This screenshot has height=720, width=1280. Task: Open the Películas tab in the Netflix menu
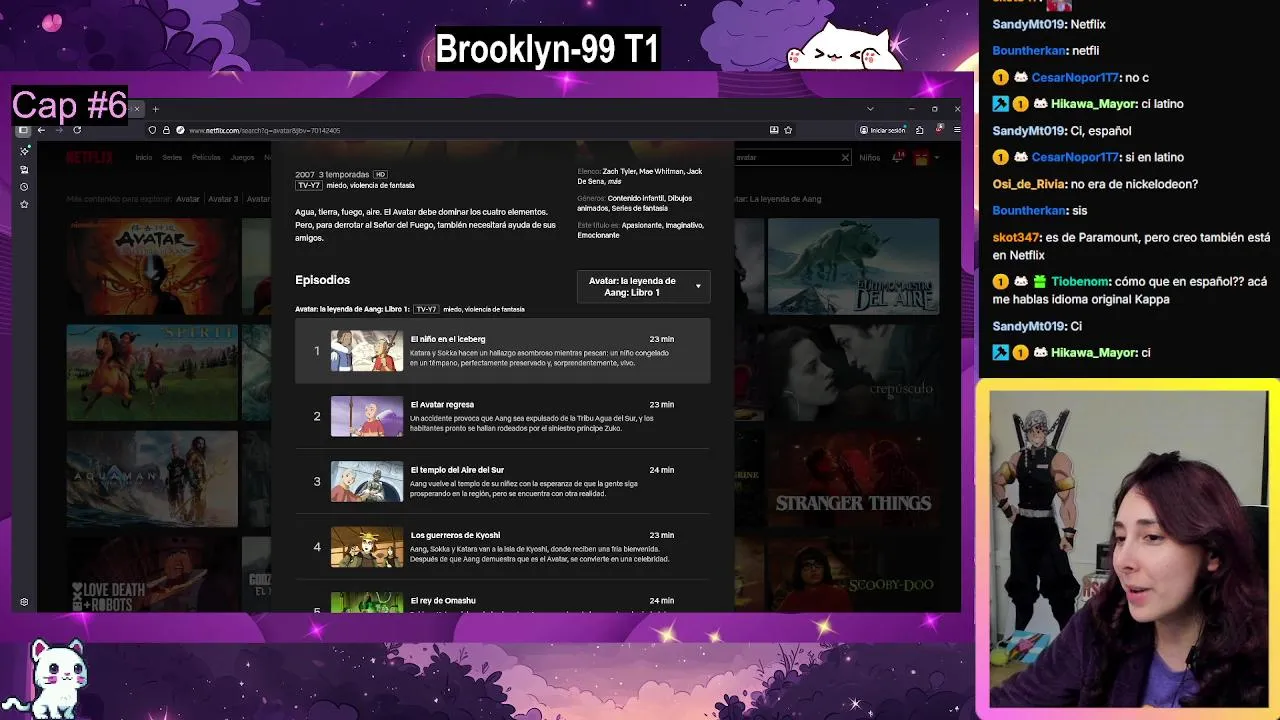click(206, 157)
